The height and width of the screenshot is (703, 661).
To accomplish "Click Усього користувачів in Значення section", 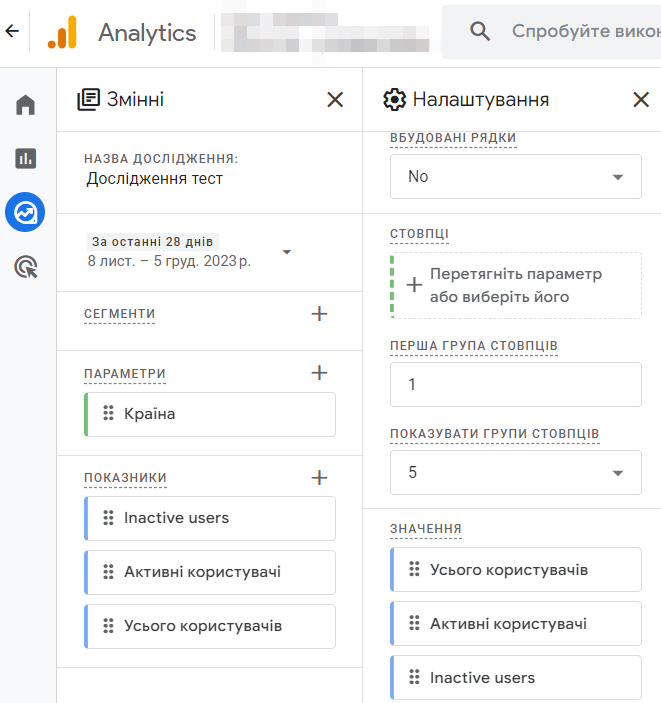I will point(515,570).
